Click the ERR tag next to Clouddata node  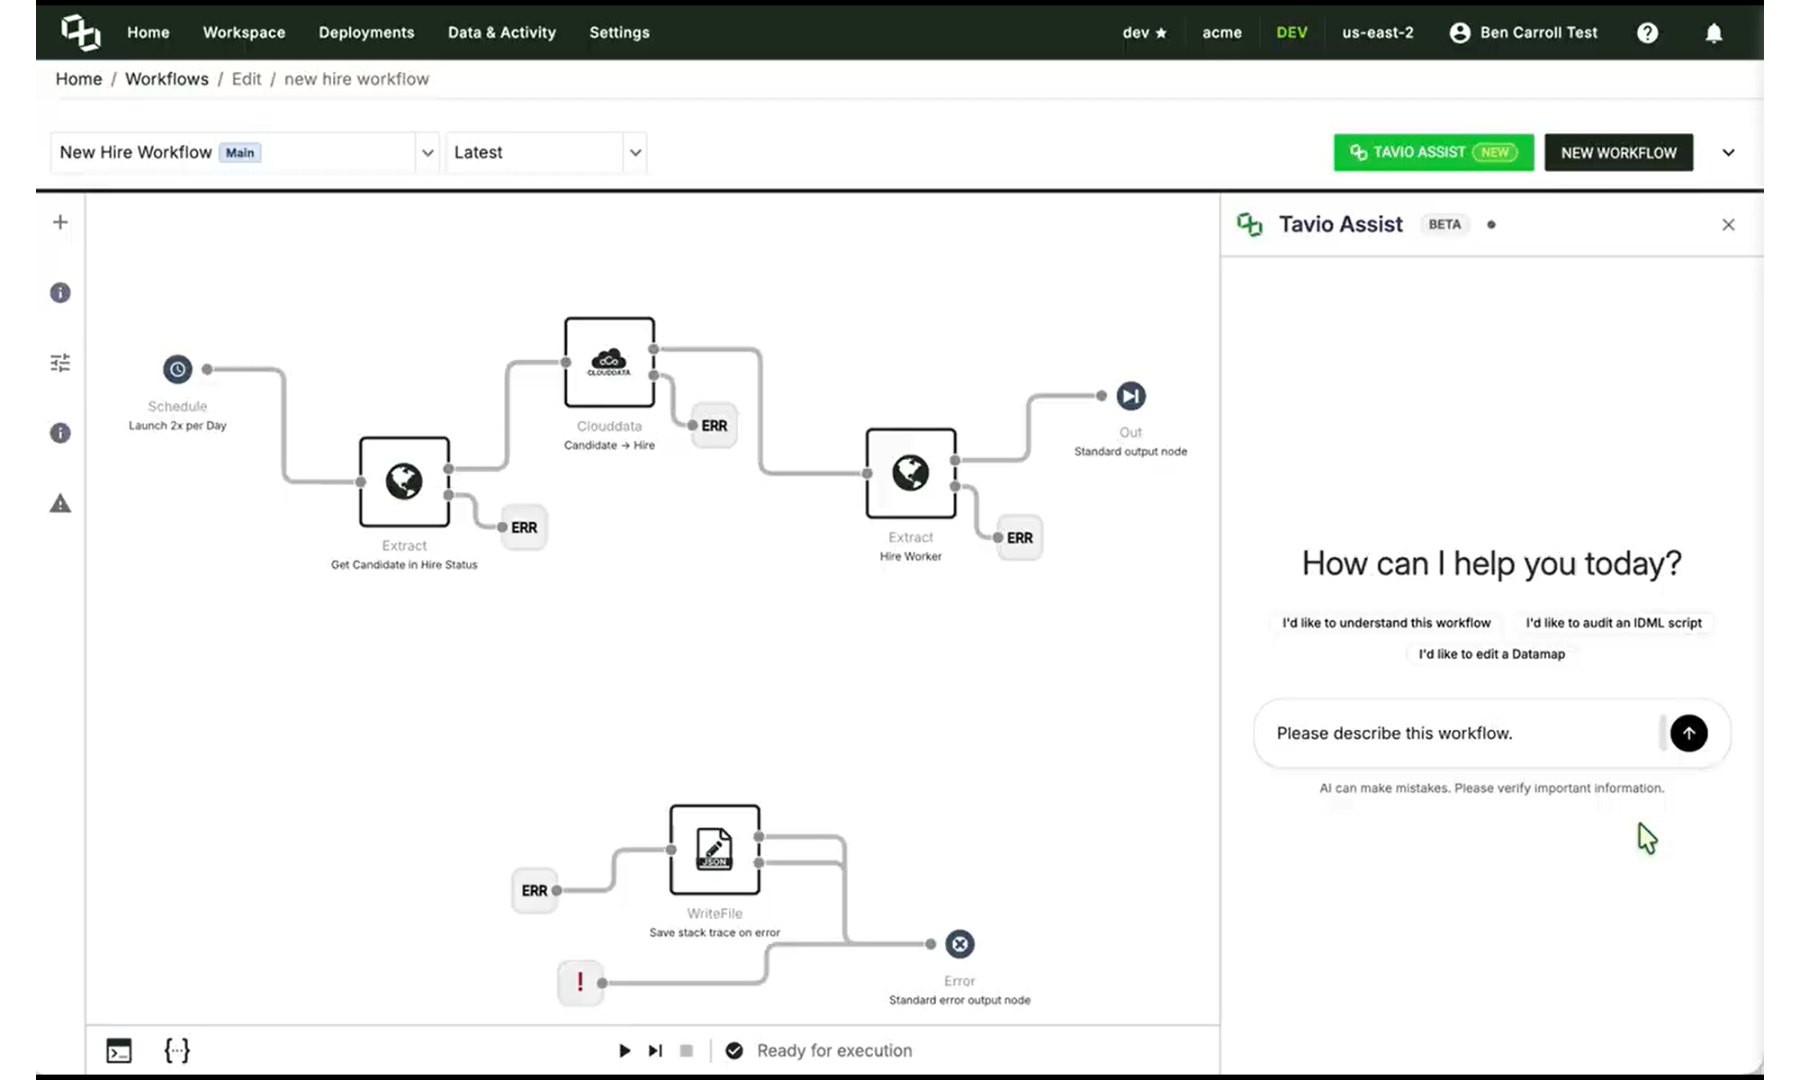(x=714, y=425)
